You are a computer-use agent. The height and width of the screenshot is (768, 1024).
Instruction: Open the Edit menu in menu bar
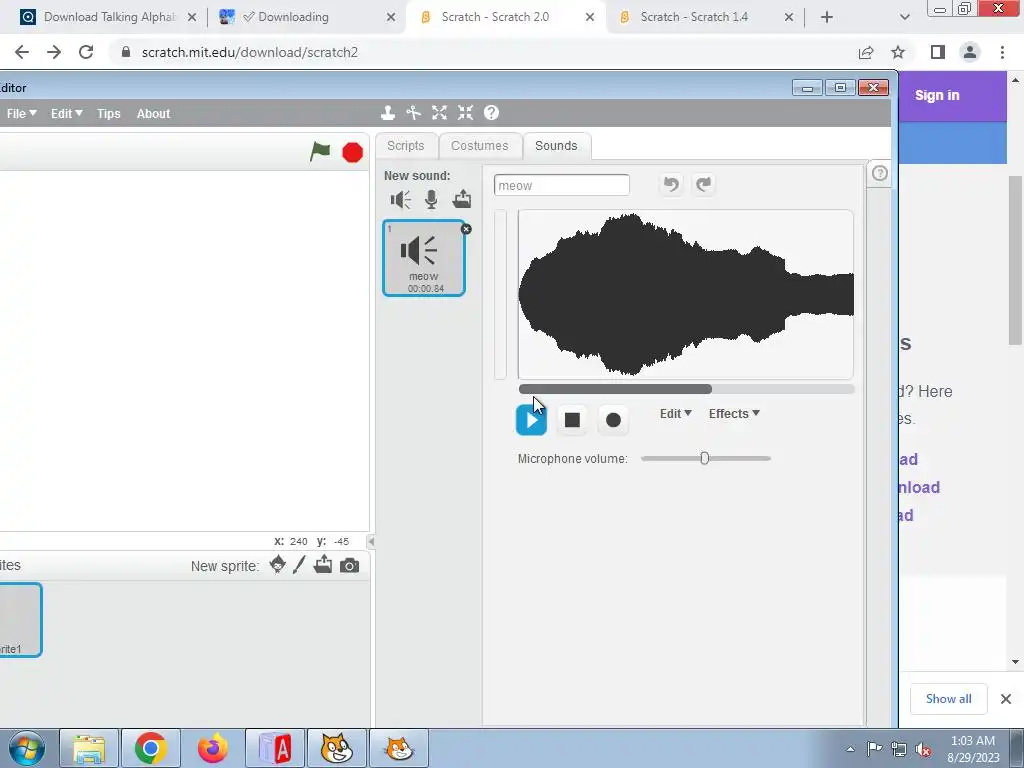point(67,114)
